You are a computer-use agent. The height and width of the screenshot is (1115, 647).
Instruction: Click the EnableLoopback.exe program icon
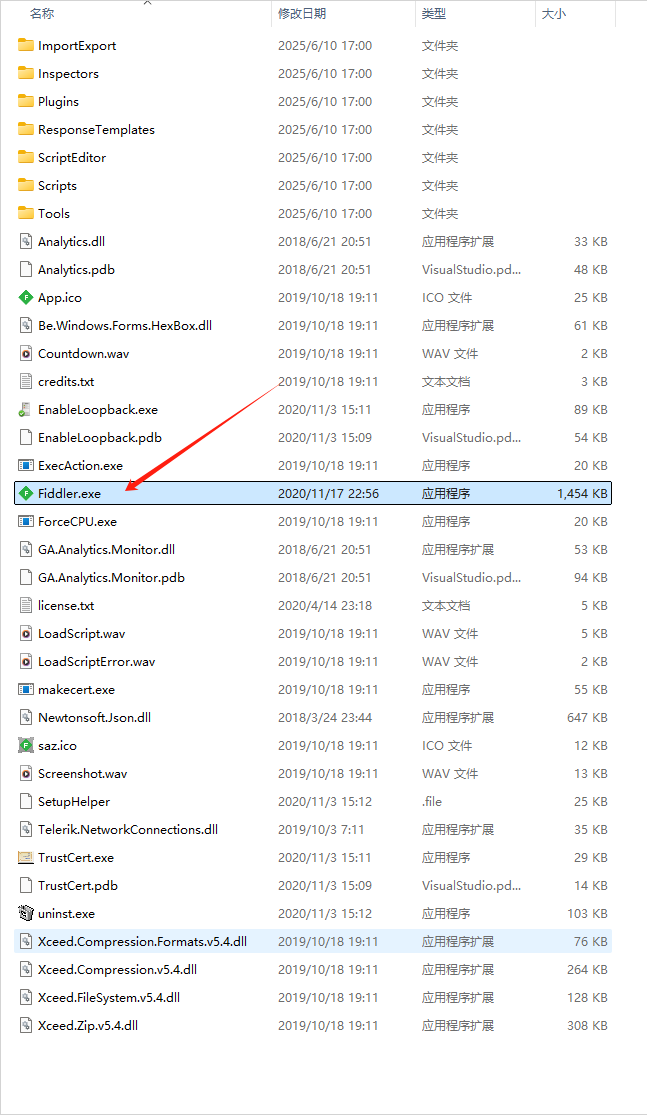pyautogui.click(x=26, y=410)
